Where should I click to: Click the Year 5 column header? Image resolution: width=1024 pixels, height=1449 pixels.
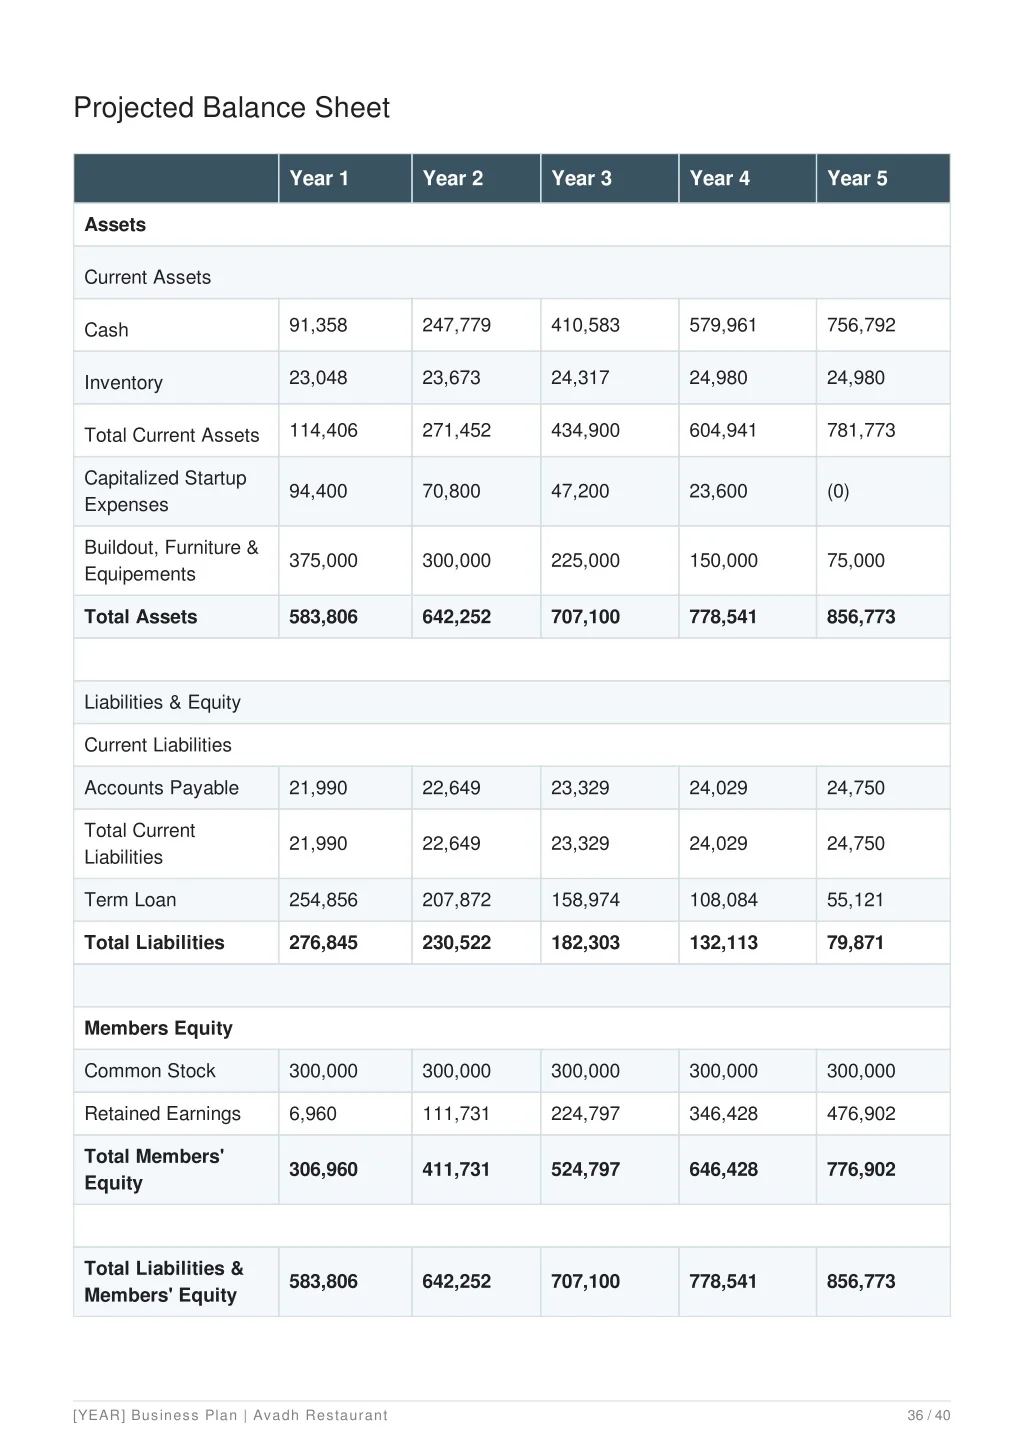(857, 178)
